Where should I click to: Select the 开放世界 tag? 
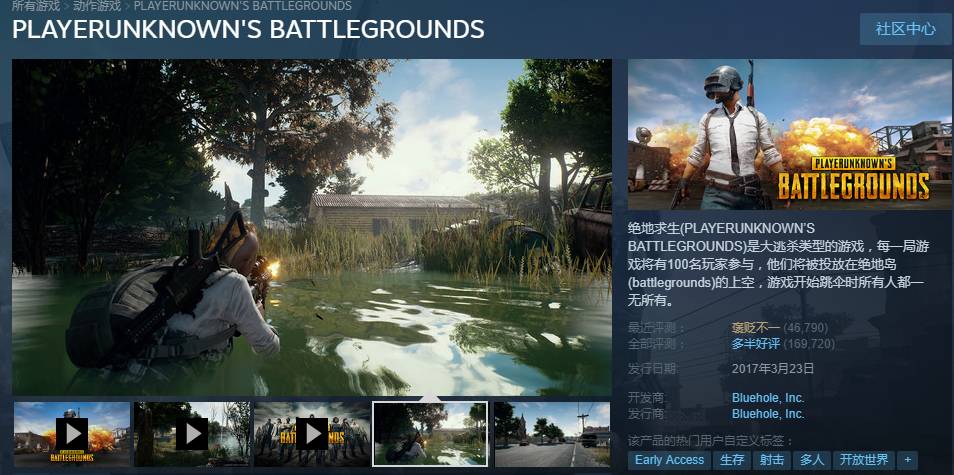click(863, 460)
